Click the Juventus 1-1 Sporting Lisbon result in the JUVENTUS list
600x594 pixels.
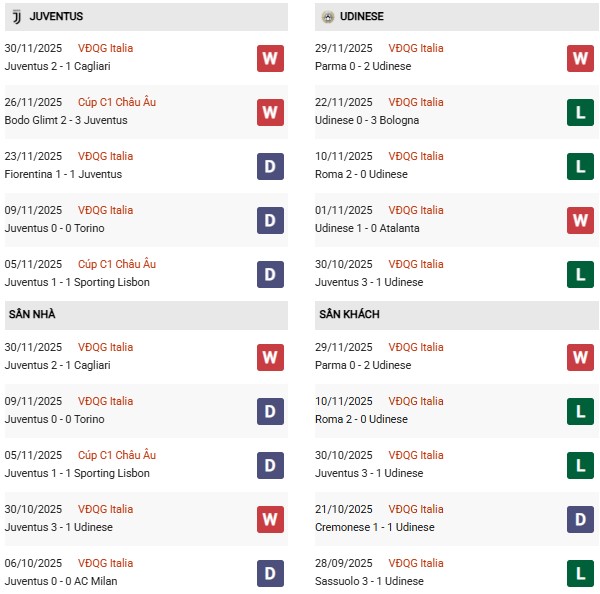77,282
